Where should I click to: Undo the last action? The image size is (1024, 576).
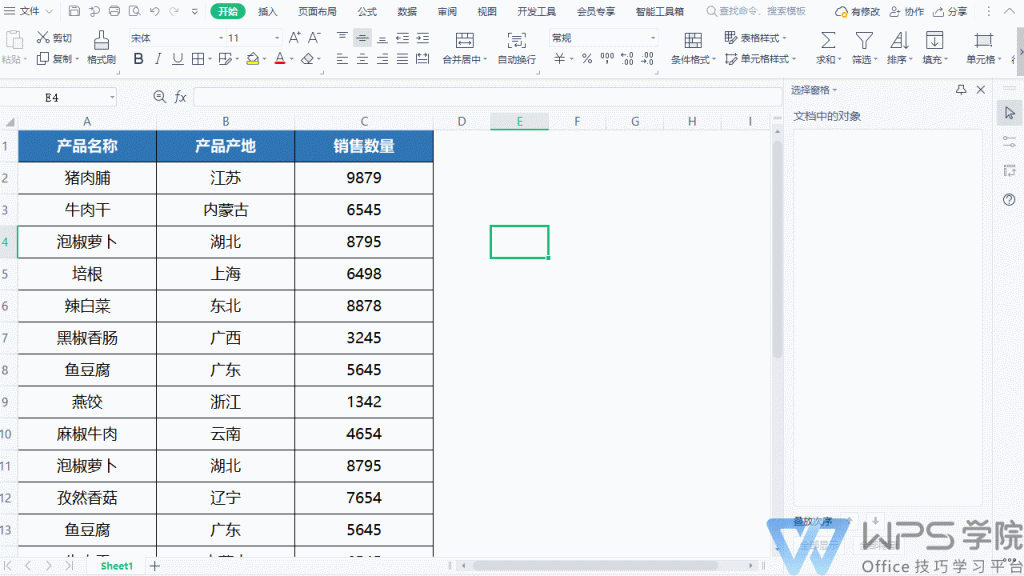pos(155,11)
